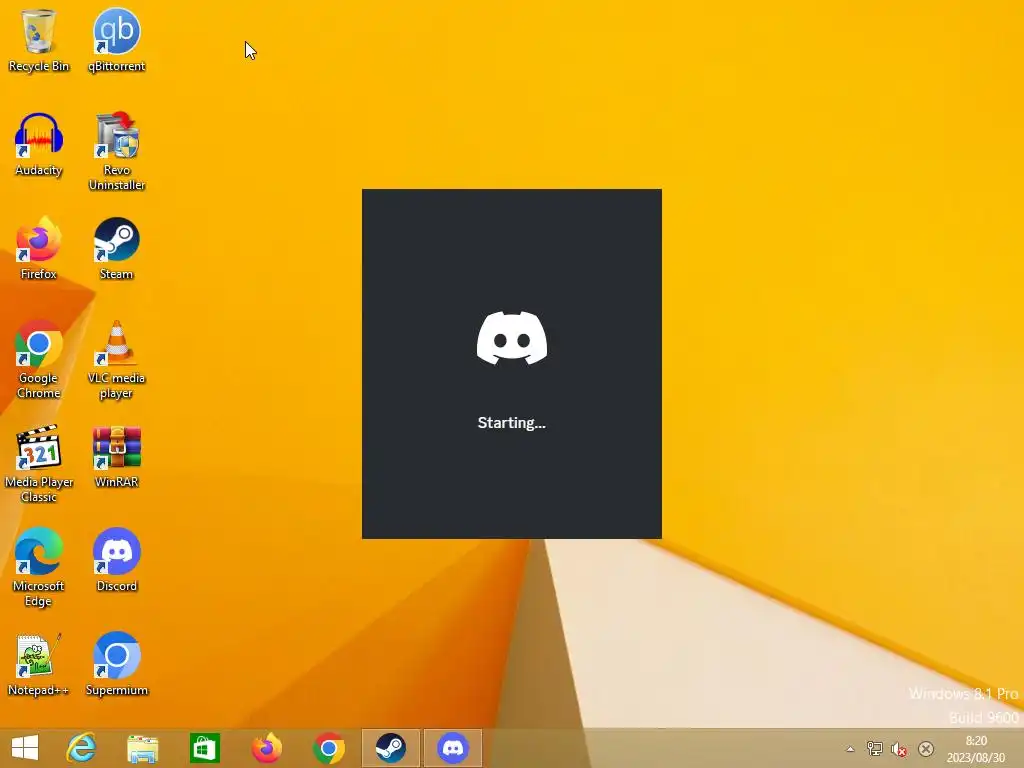The image size is (1024, 768).
Task: Click the Discord logo in splash window
Action: pos(512,338)
